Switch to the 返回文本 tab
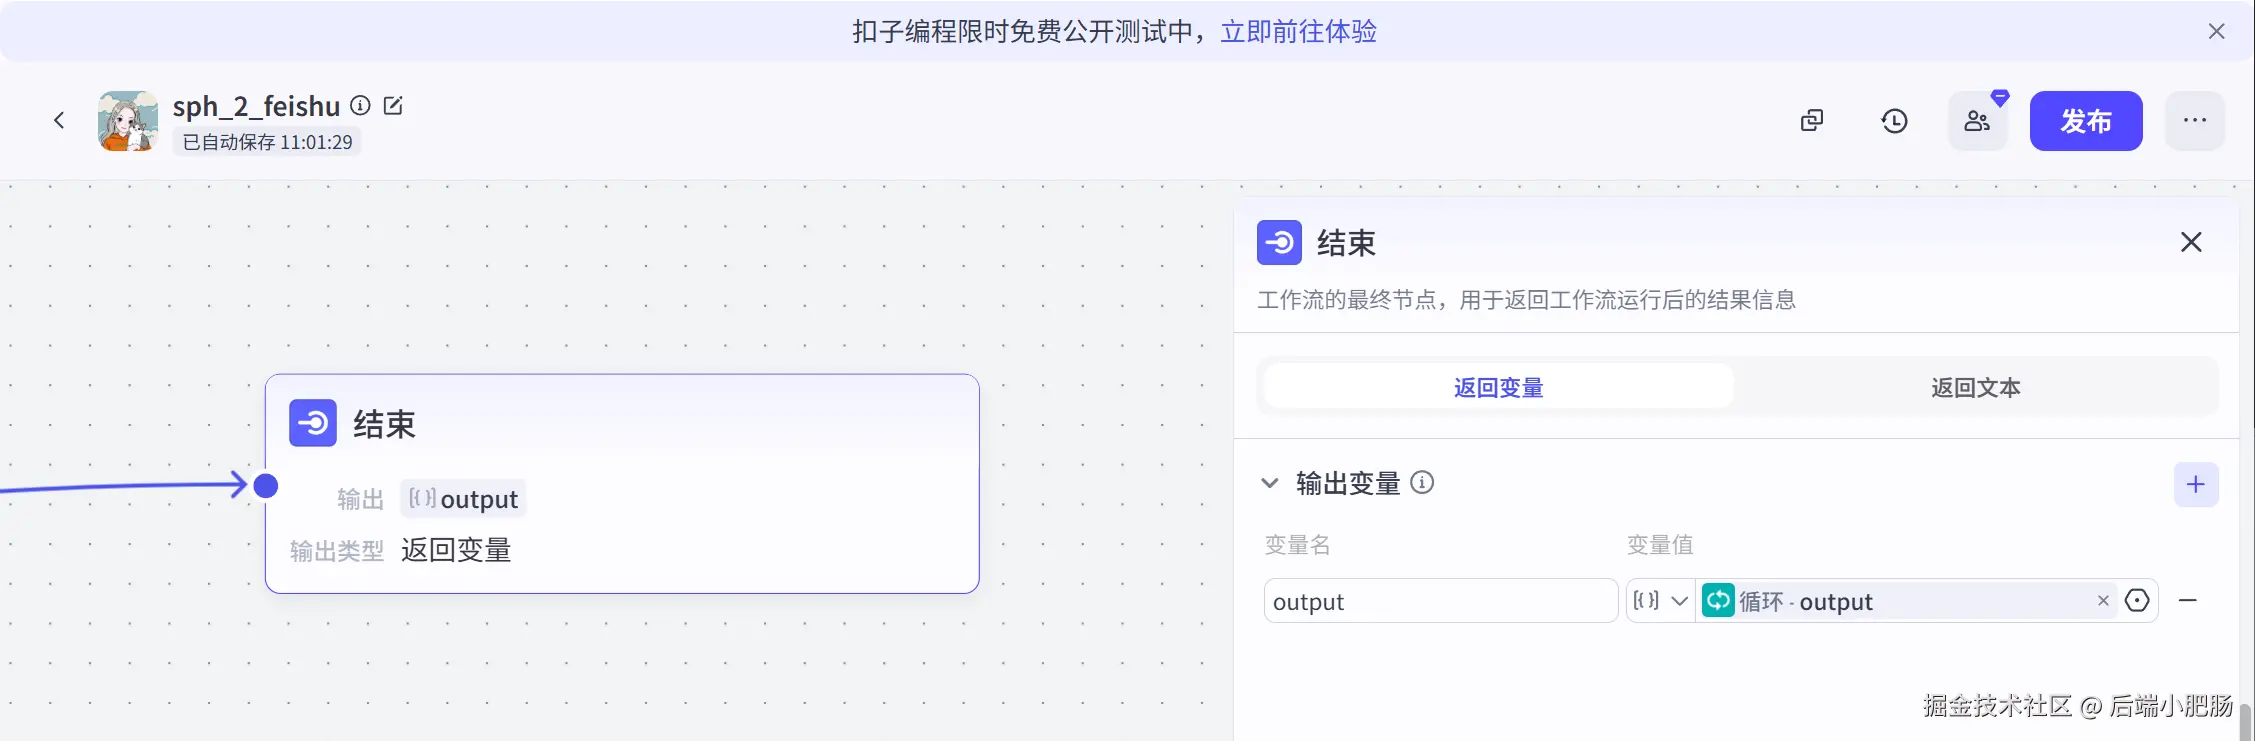Screen dimensions: 2255x741 click(1975, 387)
